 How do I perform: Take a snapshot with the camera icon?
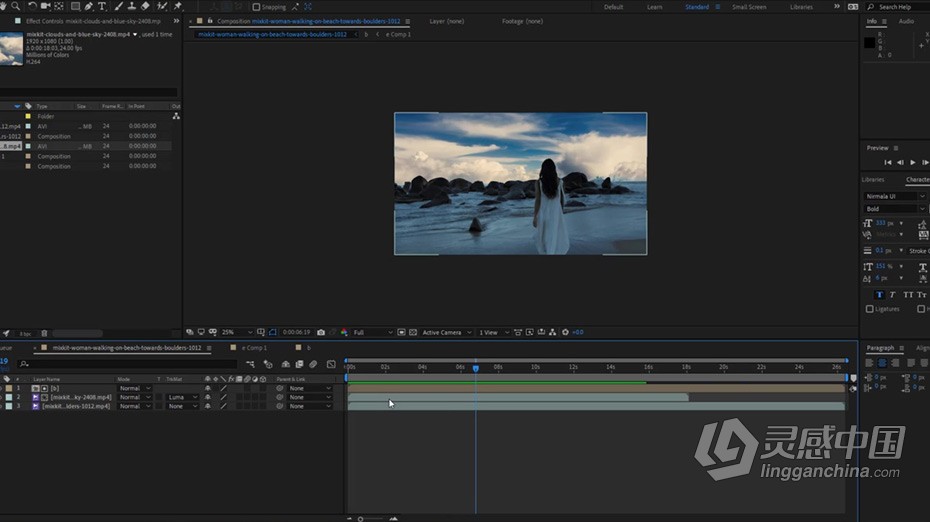coord(321,332)
